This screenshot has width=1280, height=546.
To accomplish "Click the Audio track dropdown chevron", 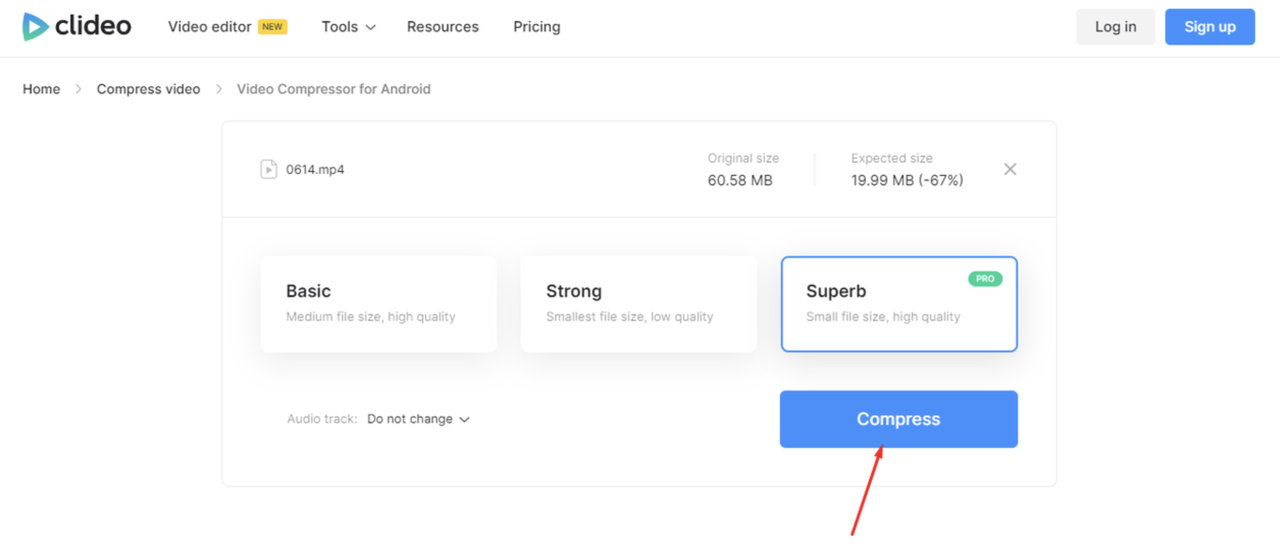I will 464,420.
